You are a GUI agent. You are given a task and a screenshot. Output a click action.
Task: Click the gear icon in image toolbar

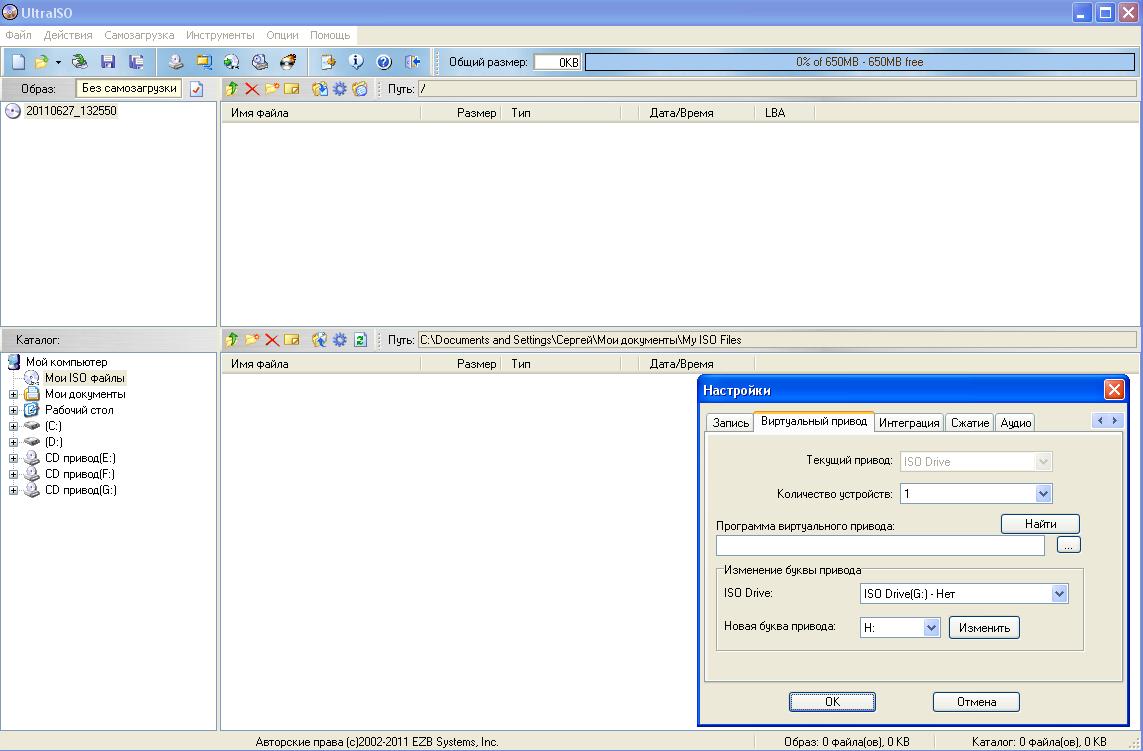click(x=340, y=89)
